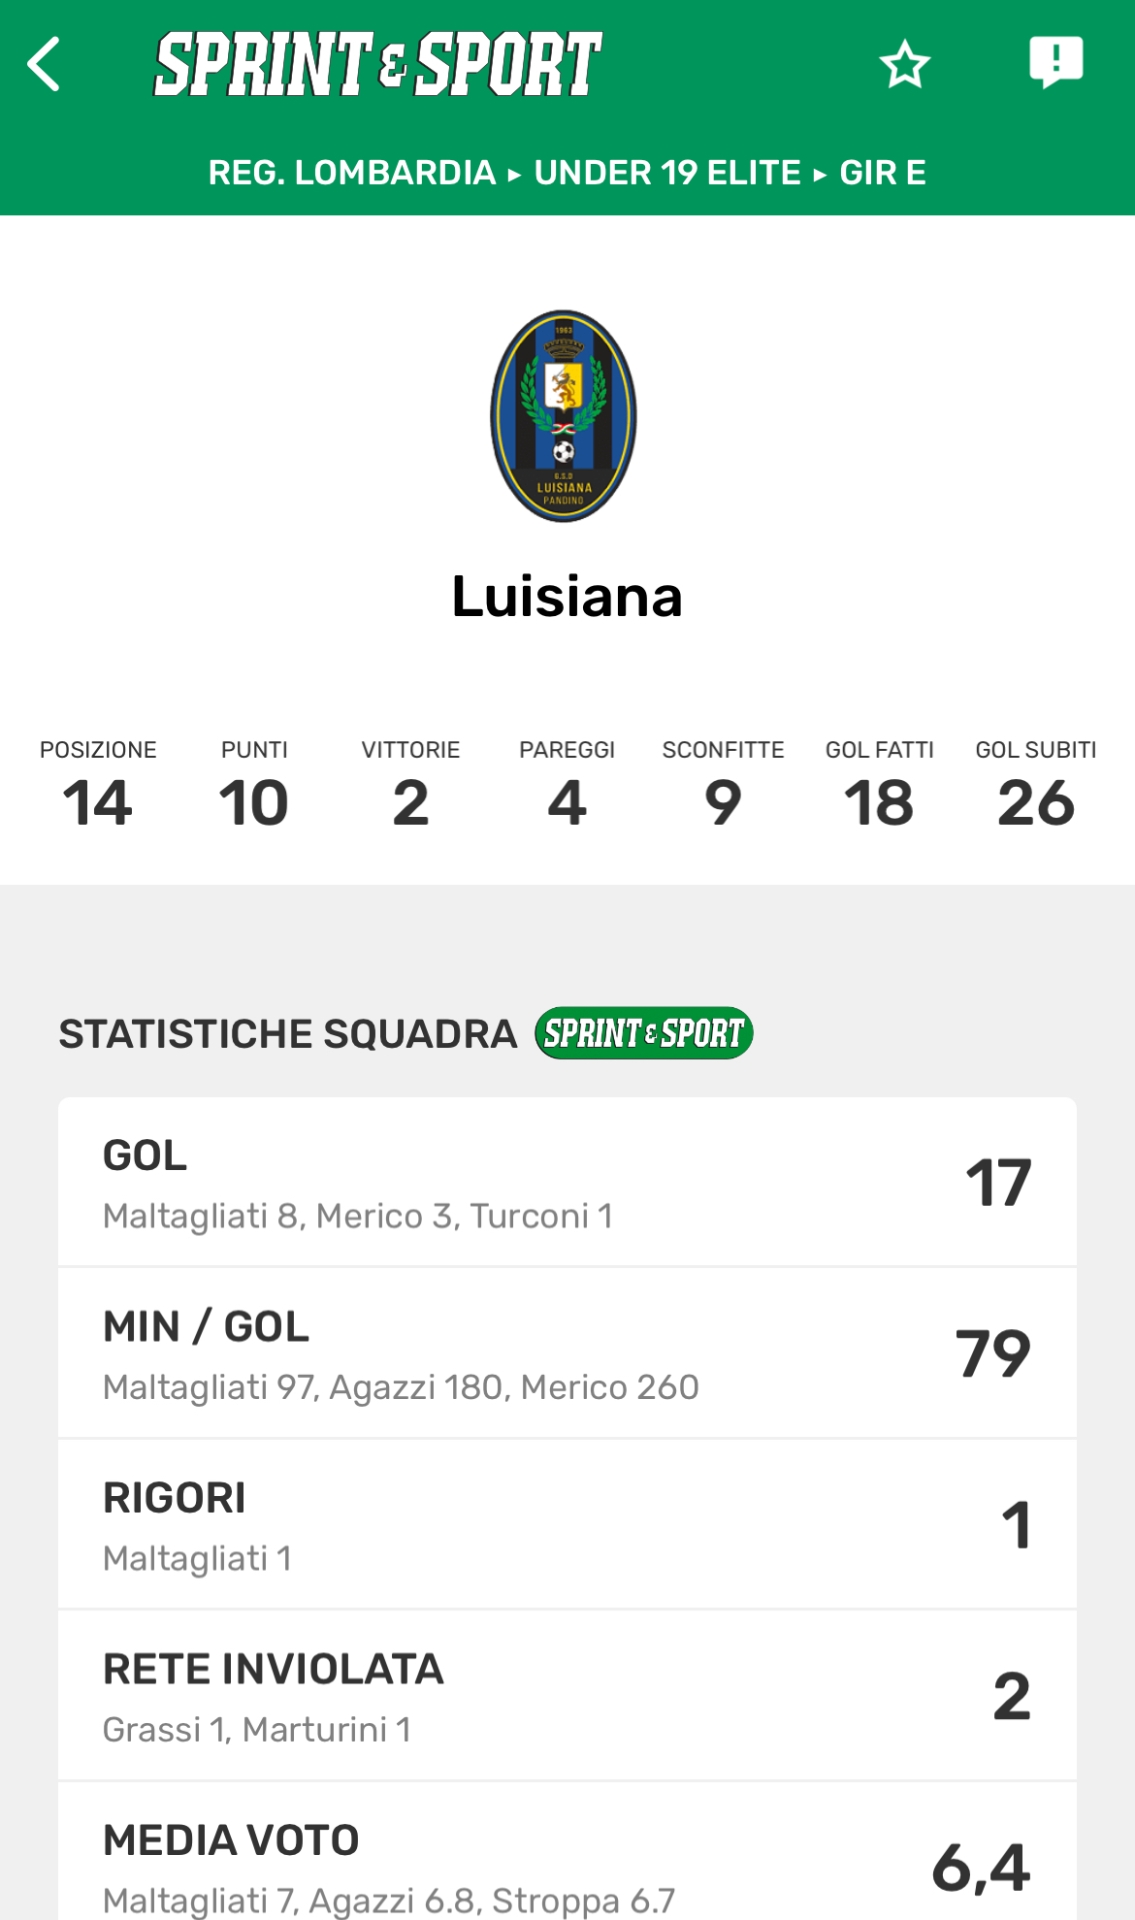The height and width of the screenshot is (1920, 1135).
Task: Toggle the favorite star icon
Action: (904, 64)
